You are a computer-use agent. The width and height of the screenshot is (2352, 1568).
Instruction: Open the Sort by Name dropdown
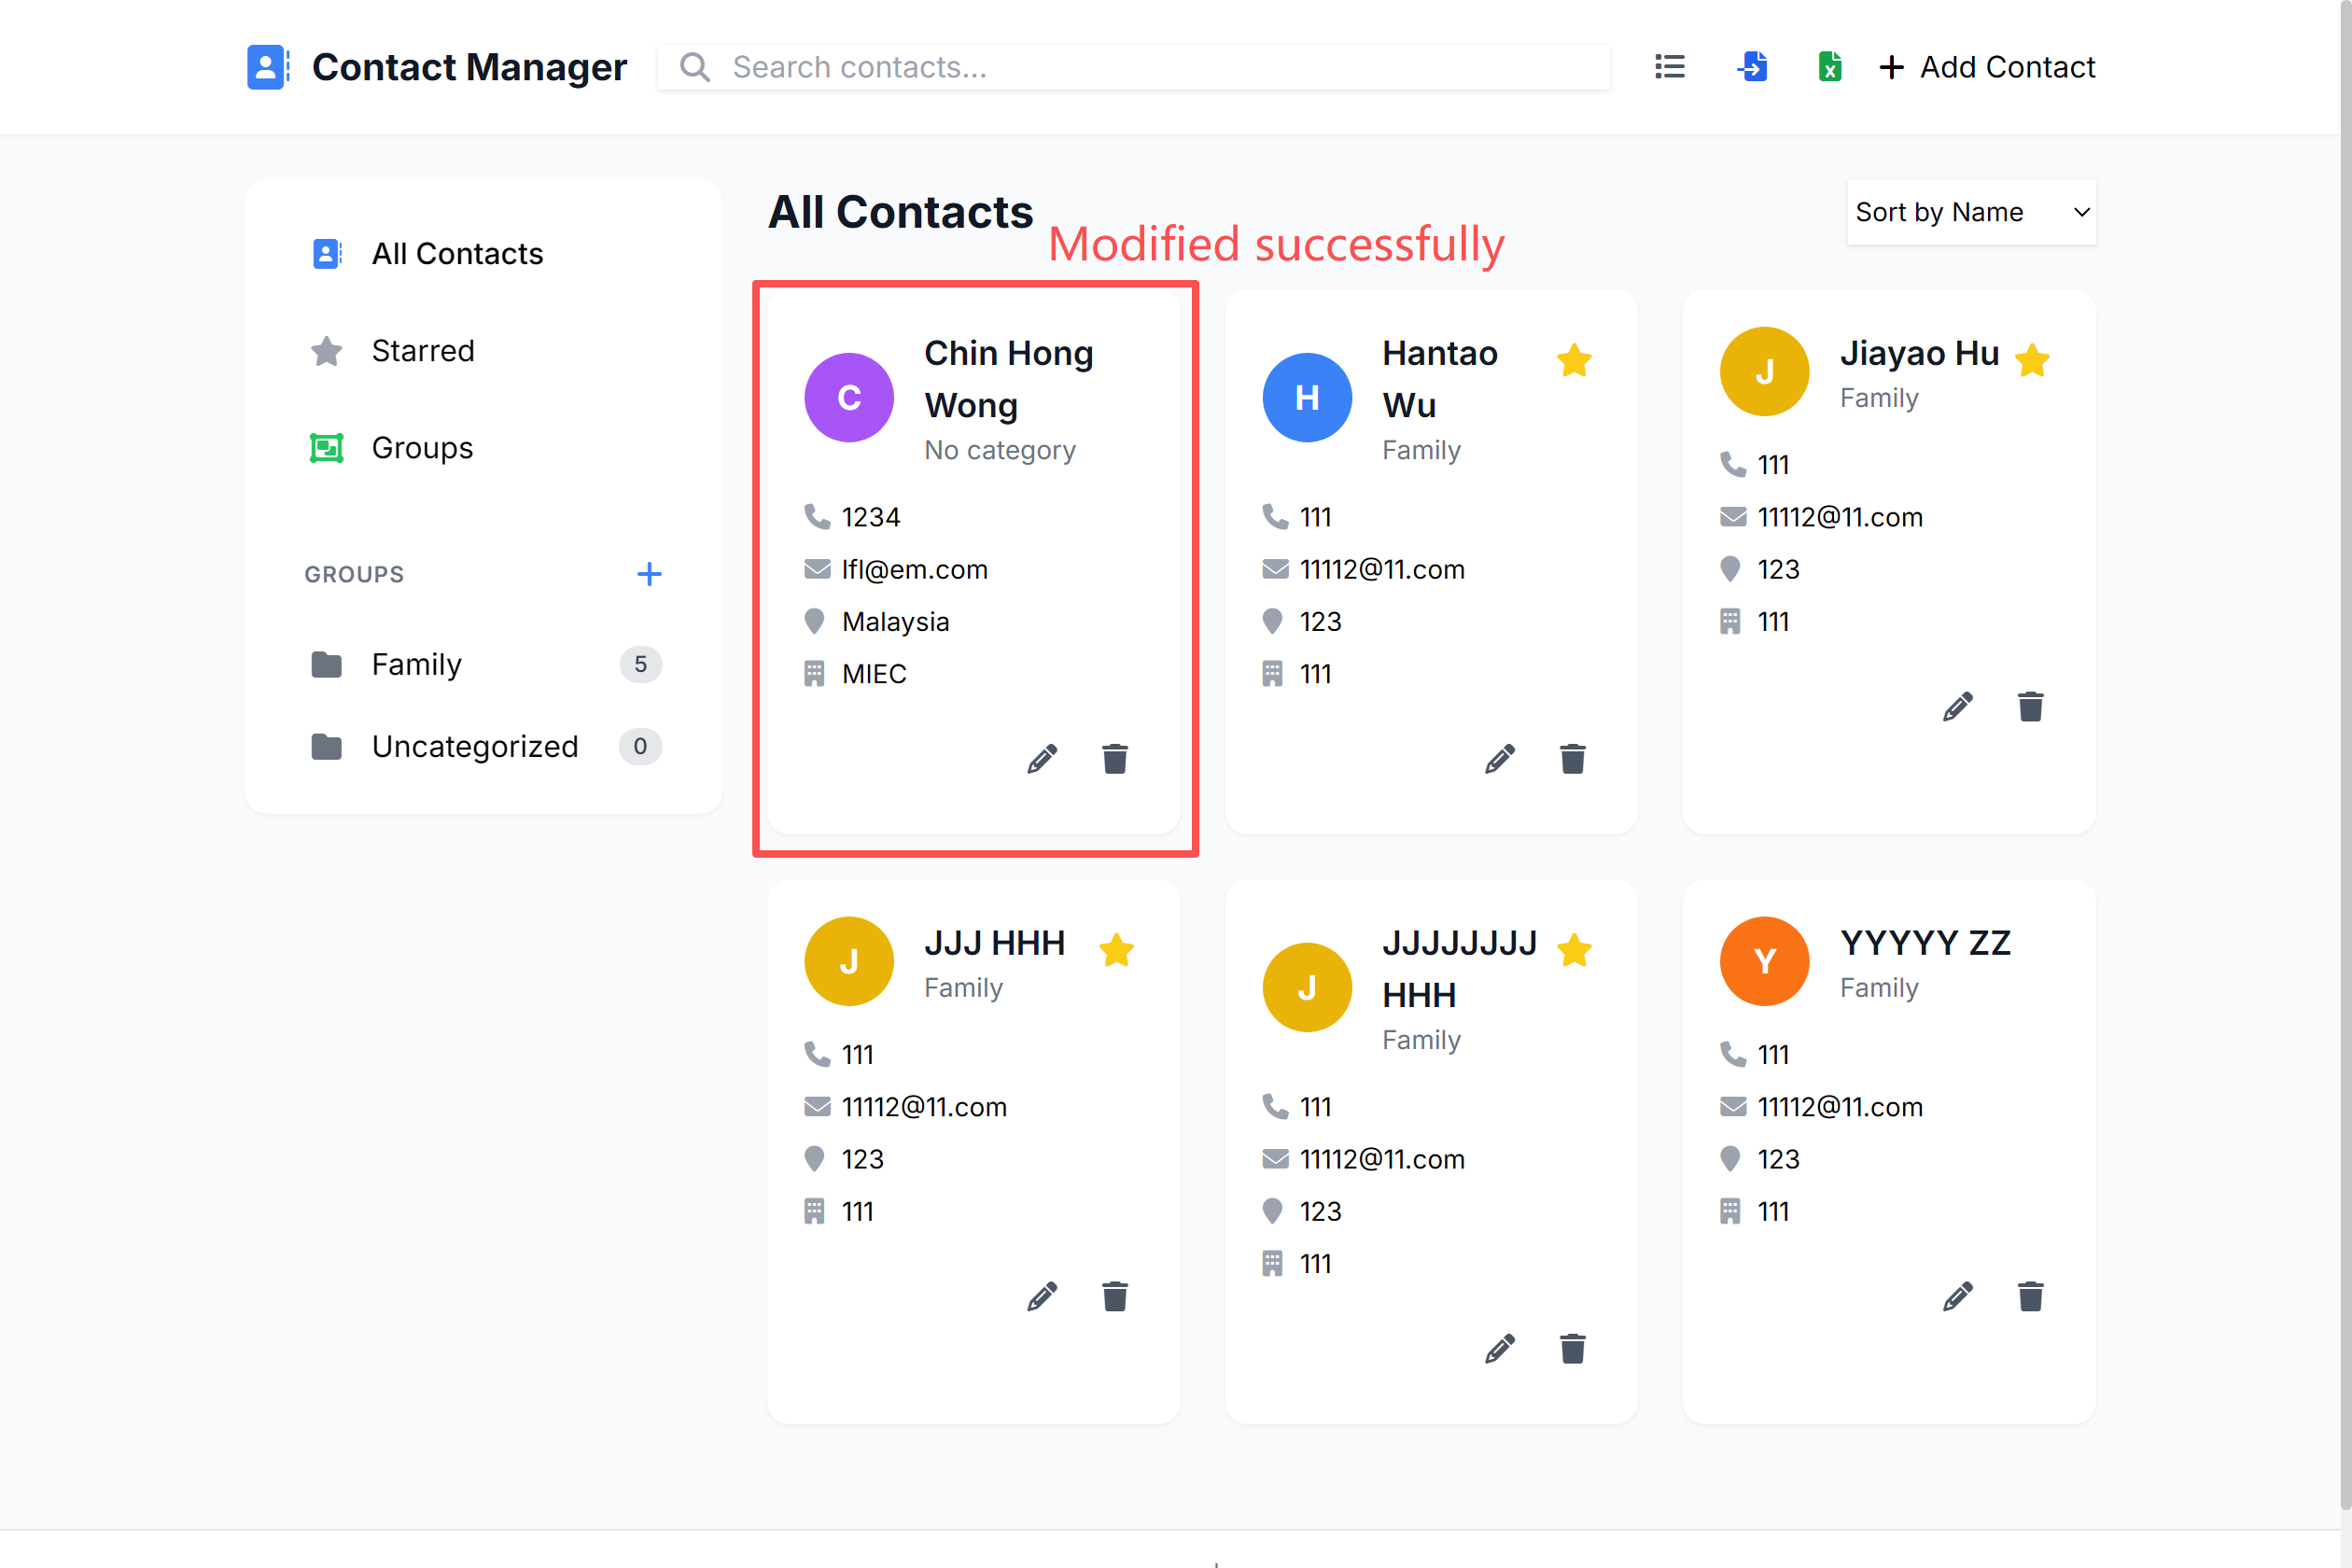pos(1970,212)
